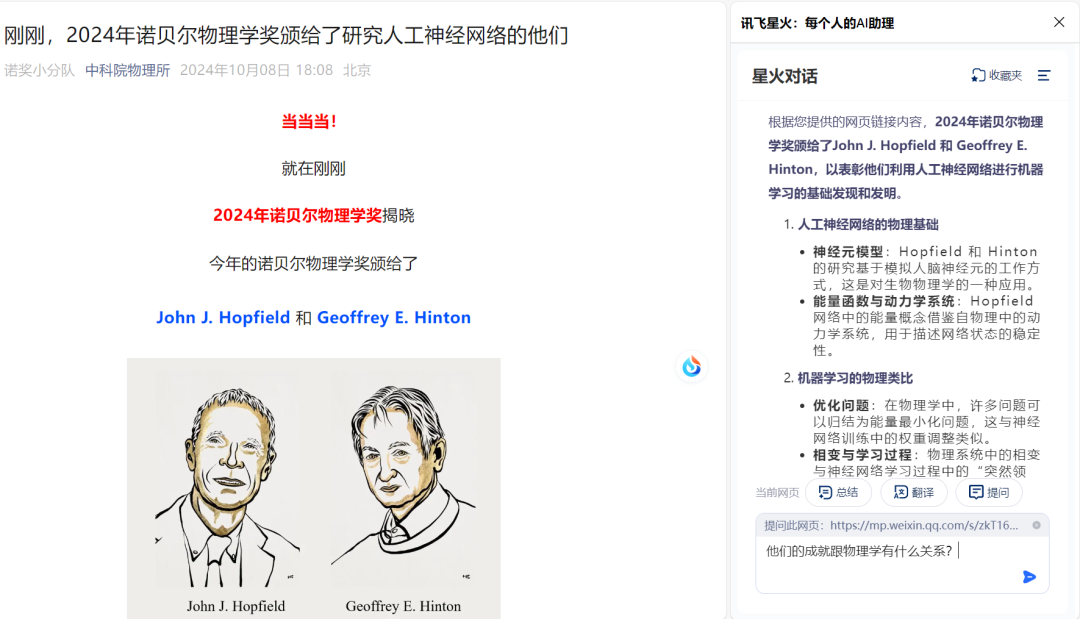
Task: Open the 中科院物理所 account link
Action: [127, 70]
